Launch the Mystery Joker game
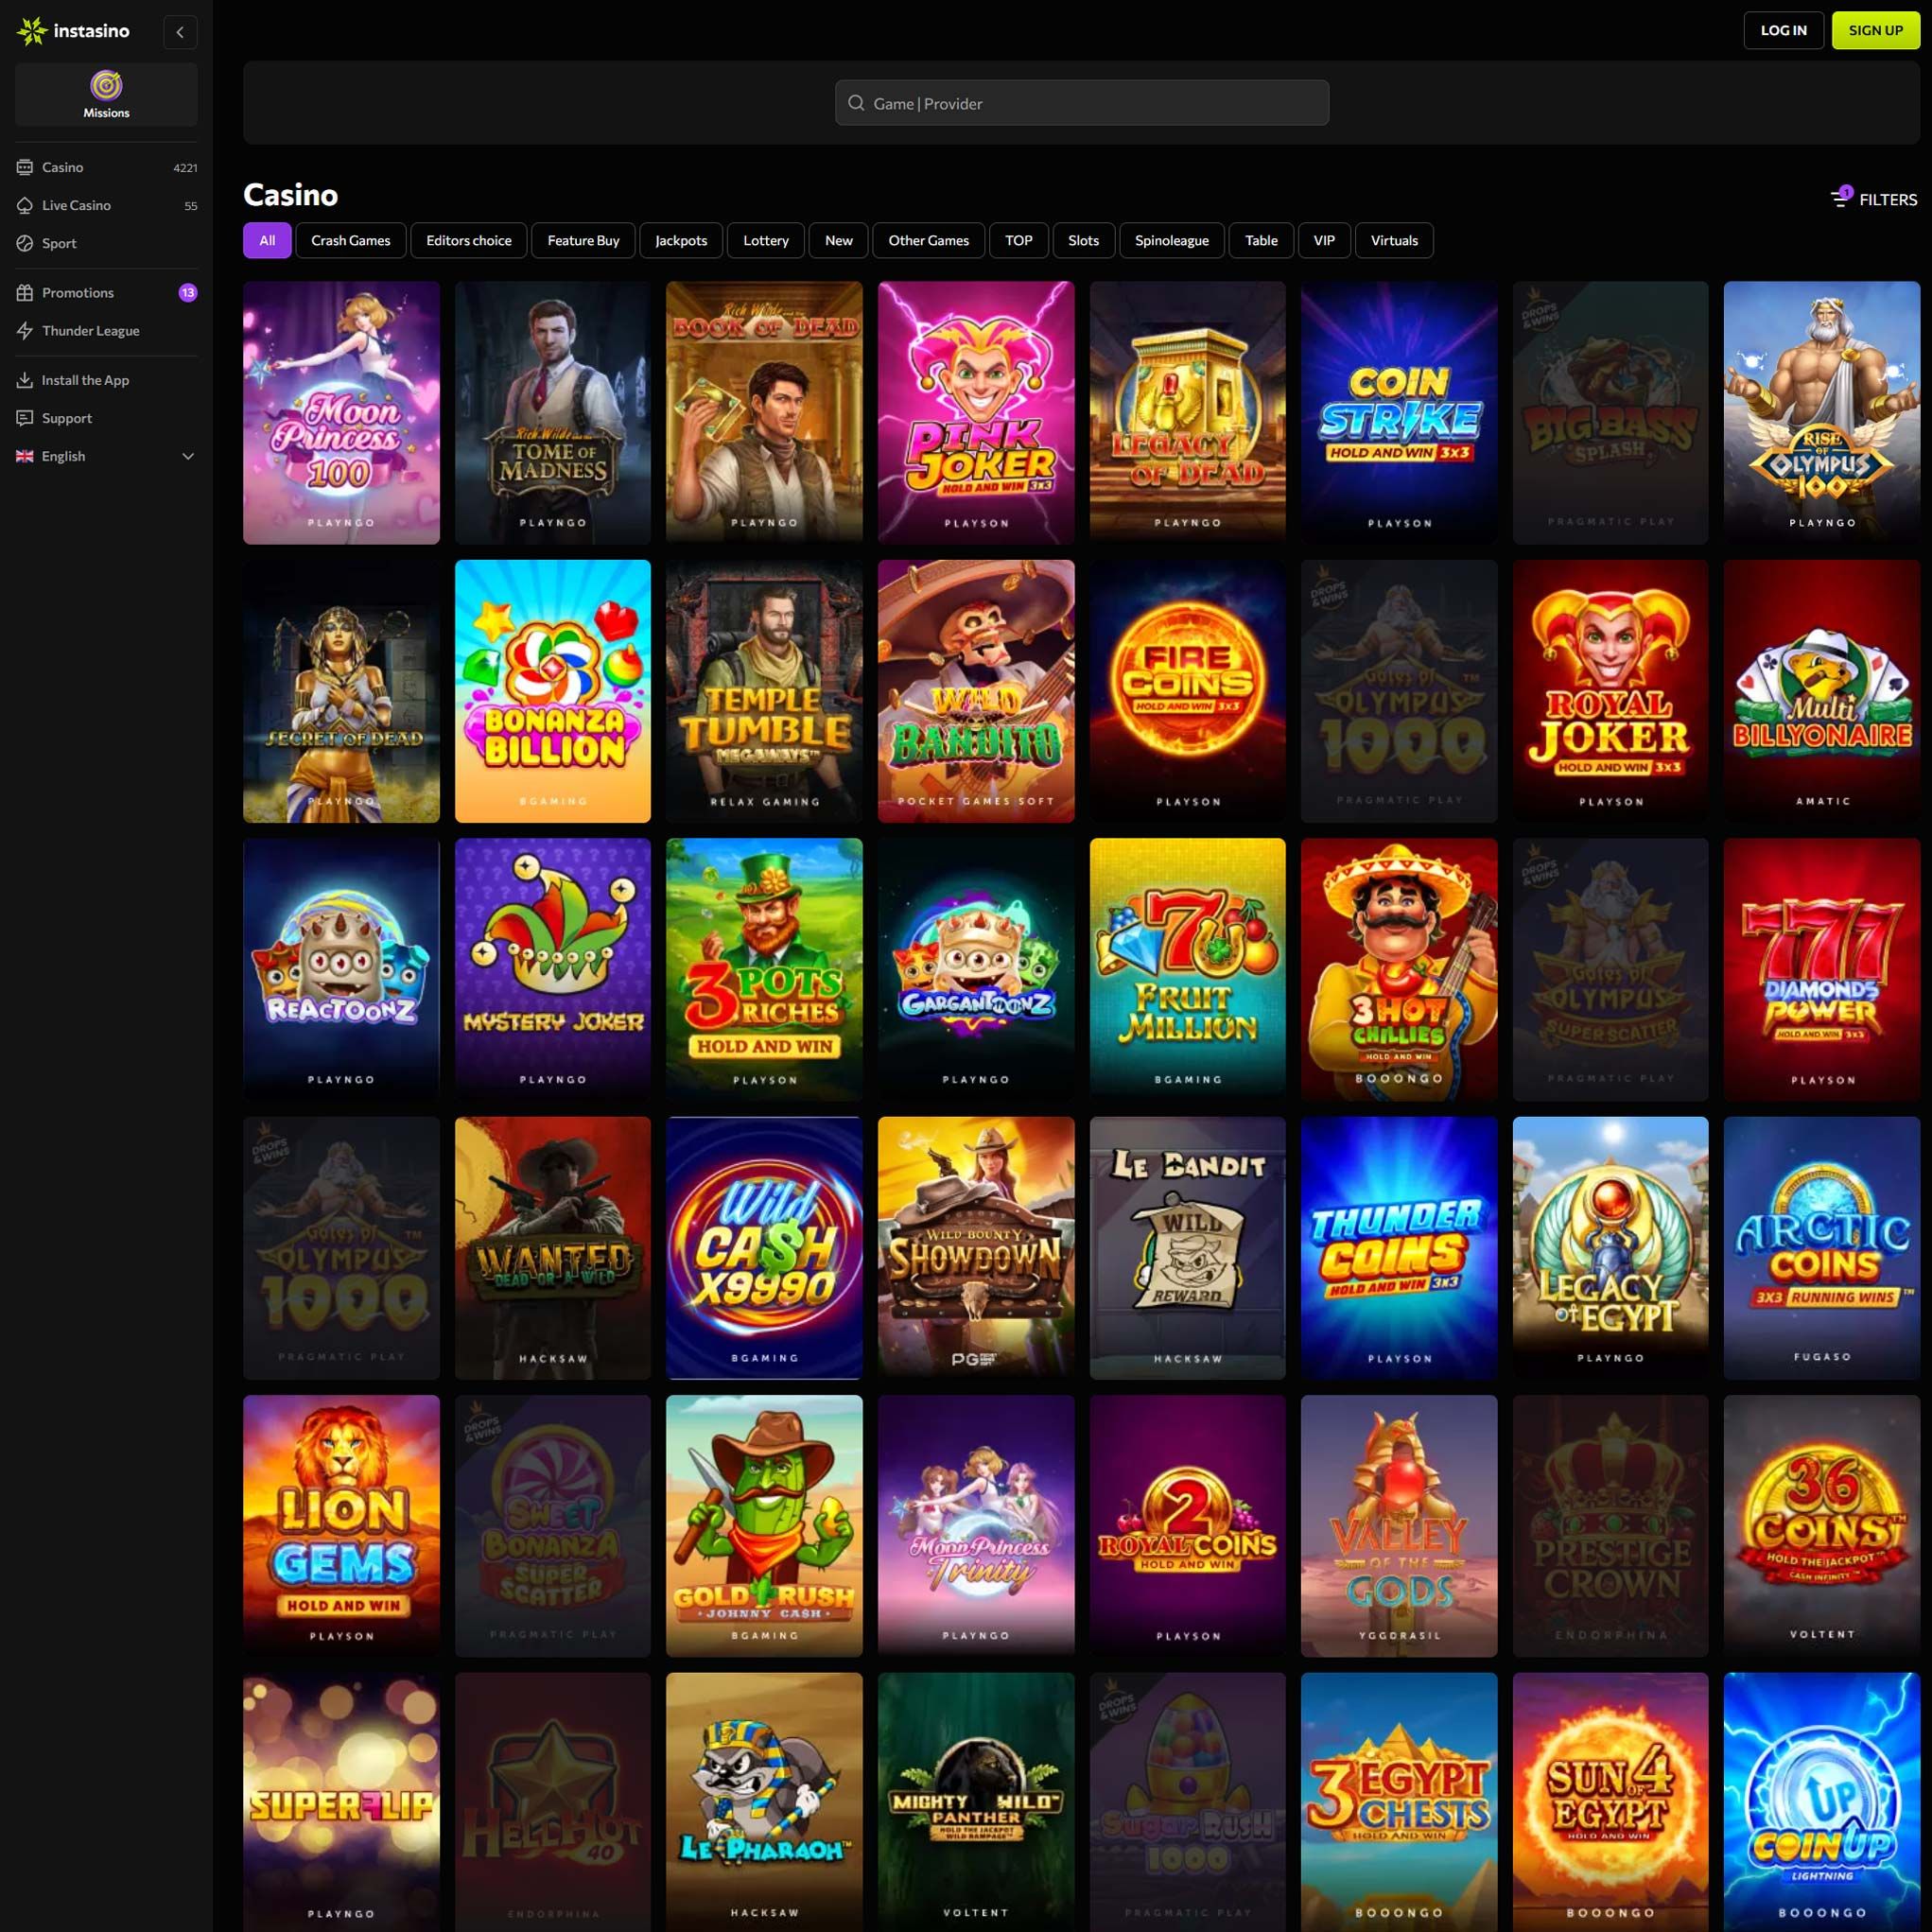The image size is (1932, 1932). pos(553,969)
